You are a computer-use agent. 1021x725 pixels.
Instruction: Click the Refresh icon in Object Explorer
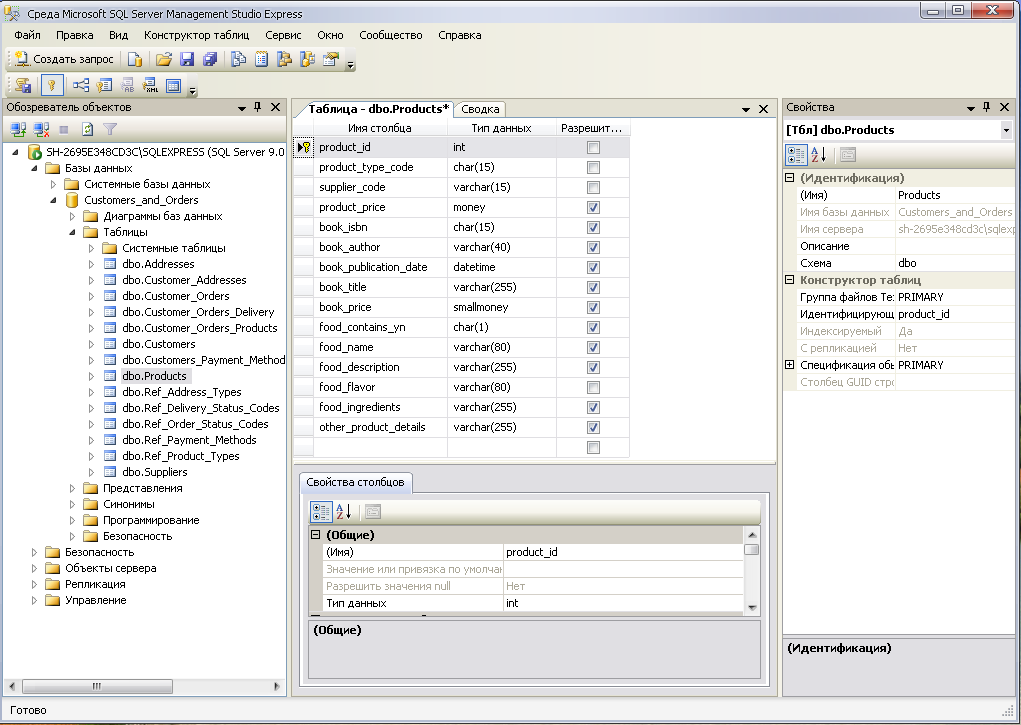click(x=87, y=129)
